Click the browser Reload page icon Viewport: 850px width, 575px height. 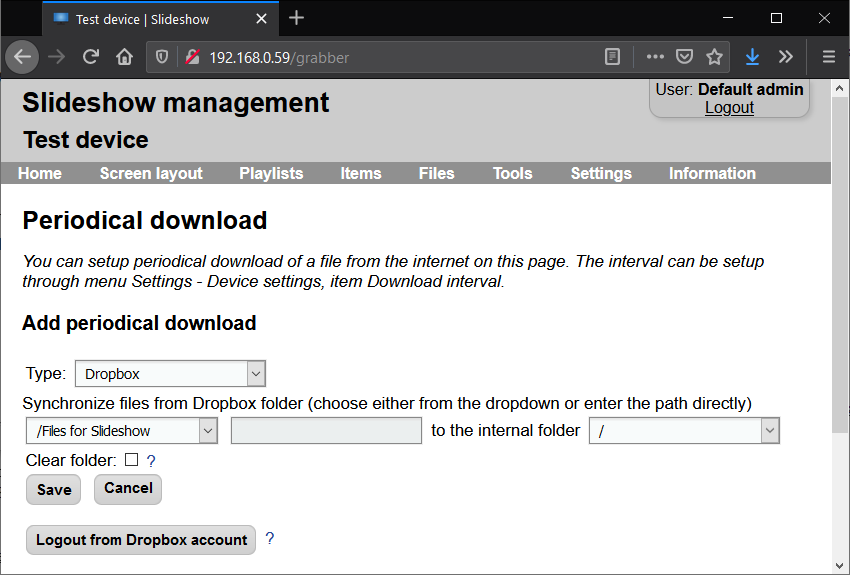pyautogui.click(x=91, y=57)
